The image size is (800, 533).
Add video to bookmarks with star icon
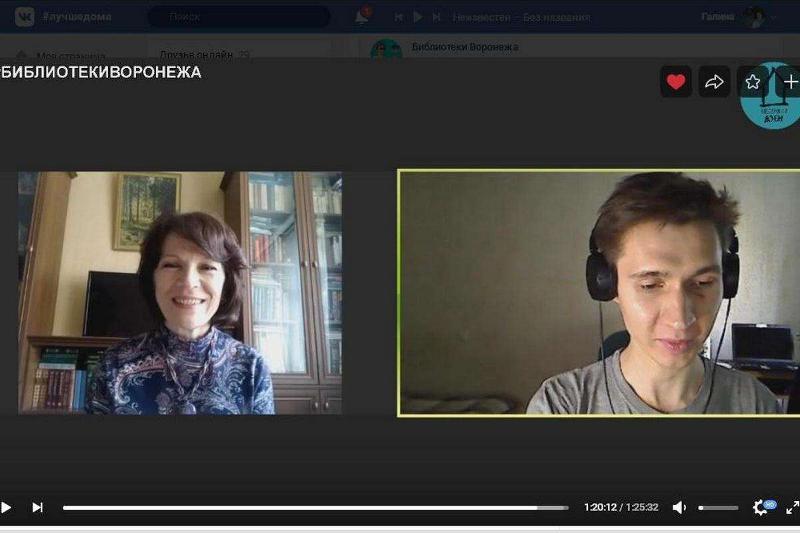pos(753,82)
